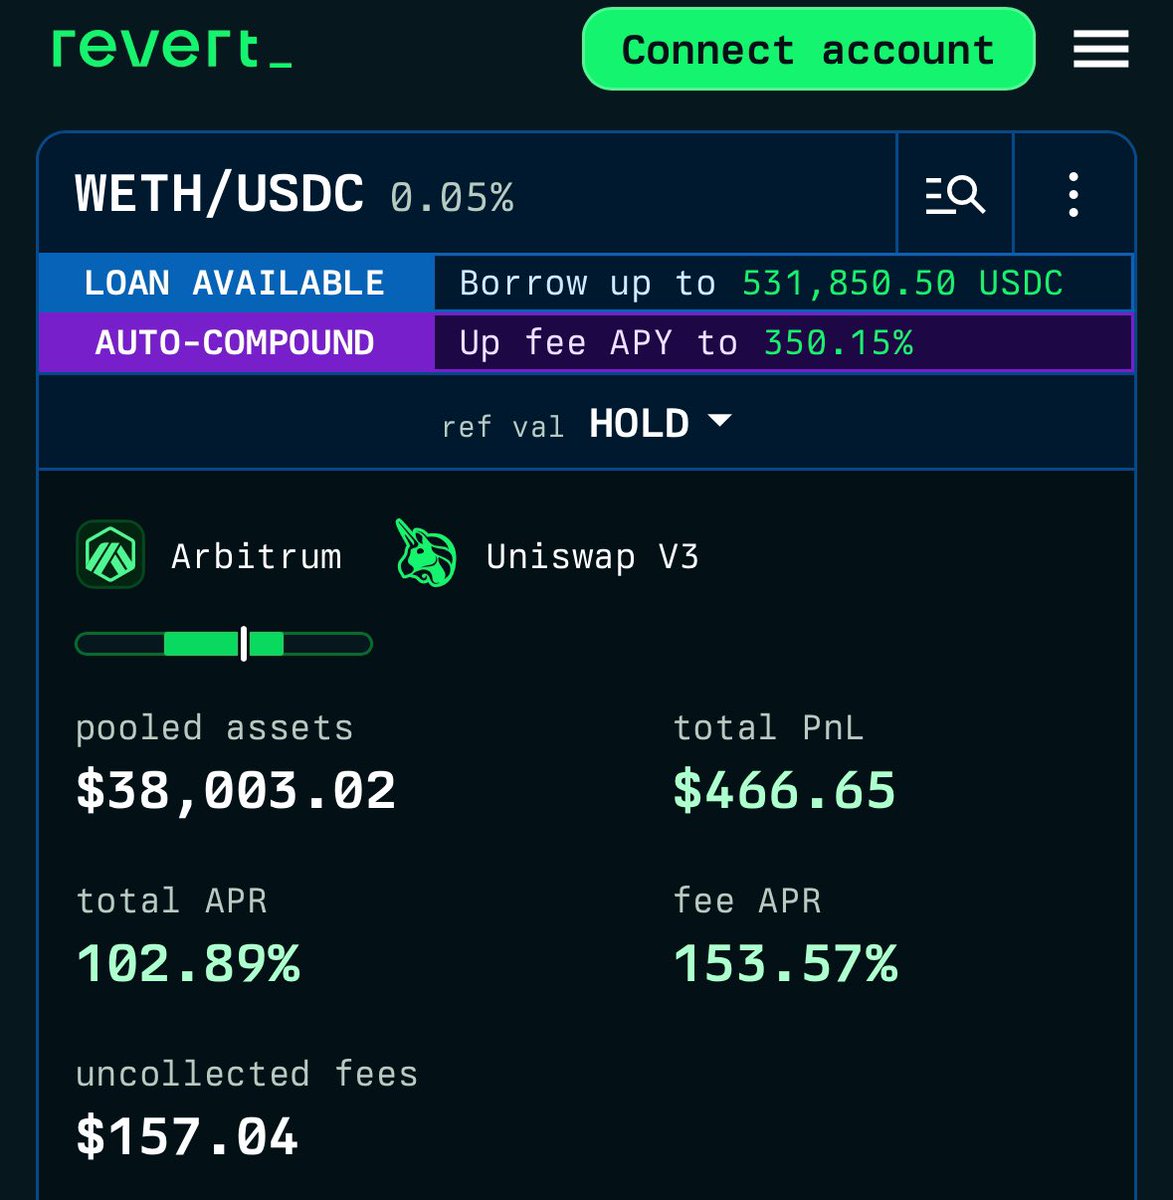Viewport: 1173px width, 1200px height.
Task: Click the WETH/USDC pair title
Action: click(x=220, y=194)
